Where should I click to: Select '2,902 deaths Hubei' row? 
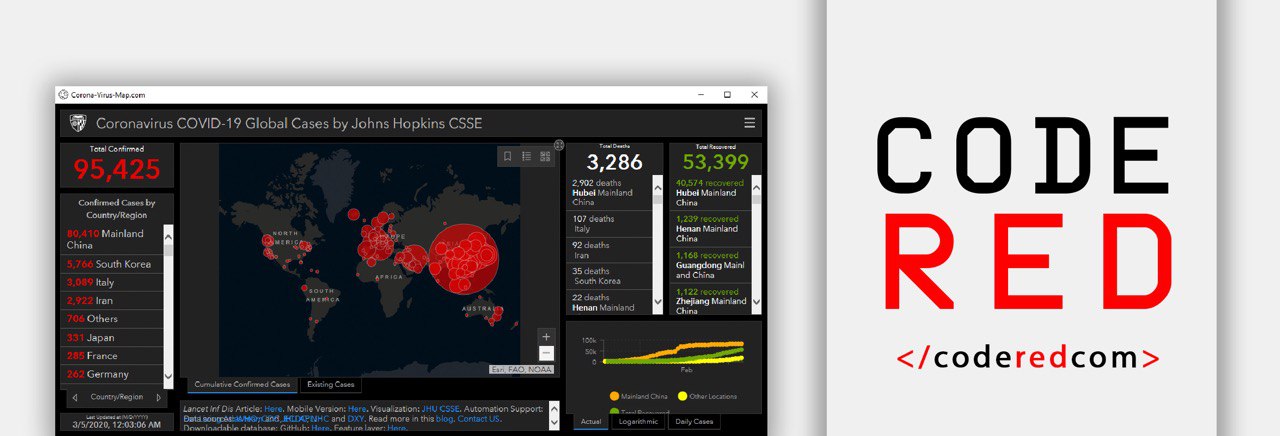(x=610, y=192)
